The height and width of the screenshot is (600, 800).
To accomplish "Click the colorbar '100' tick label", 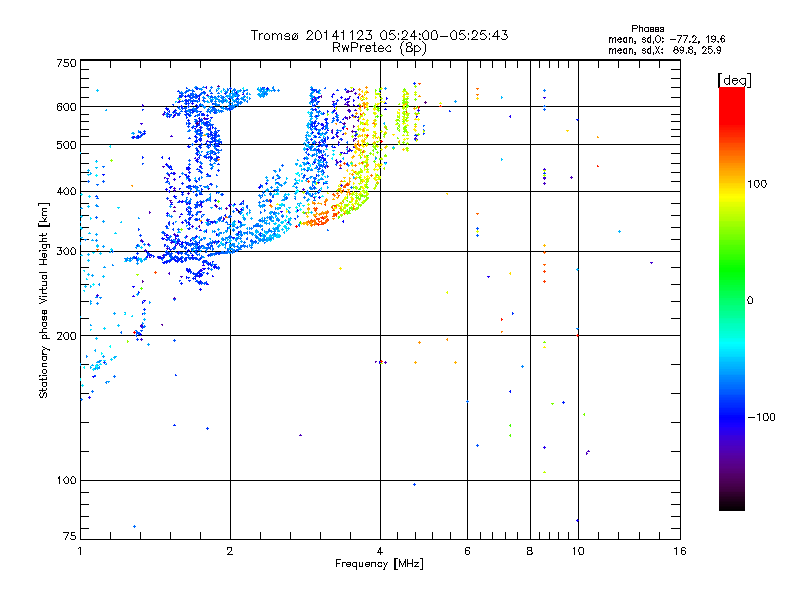I will pyautogui.click(x=757, y=184).
